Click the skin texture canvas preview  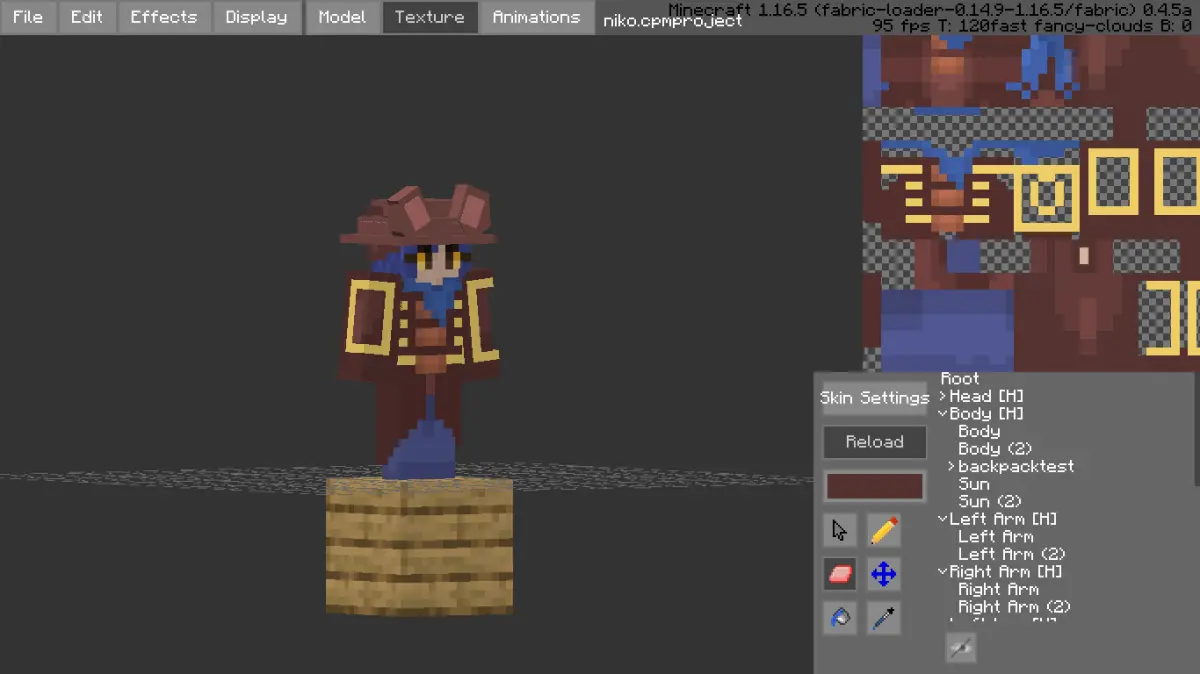(1031, 204)
